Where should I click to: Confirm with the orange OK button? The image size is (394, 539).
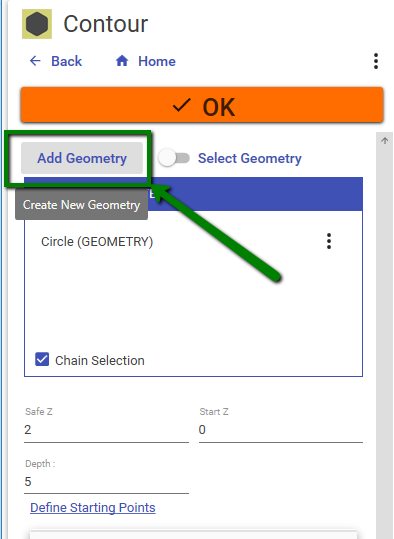point(202,105)
